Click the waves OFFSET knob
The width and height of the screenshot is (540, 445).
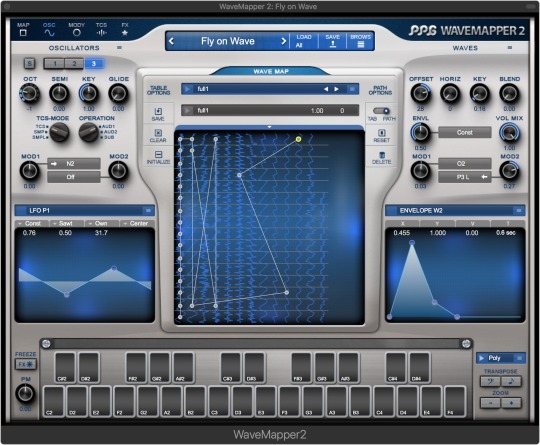click(421, 94)
